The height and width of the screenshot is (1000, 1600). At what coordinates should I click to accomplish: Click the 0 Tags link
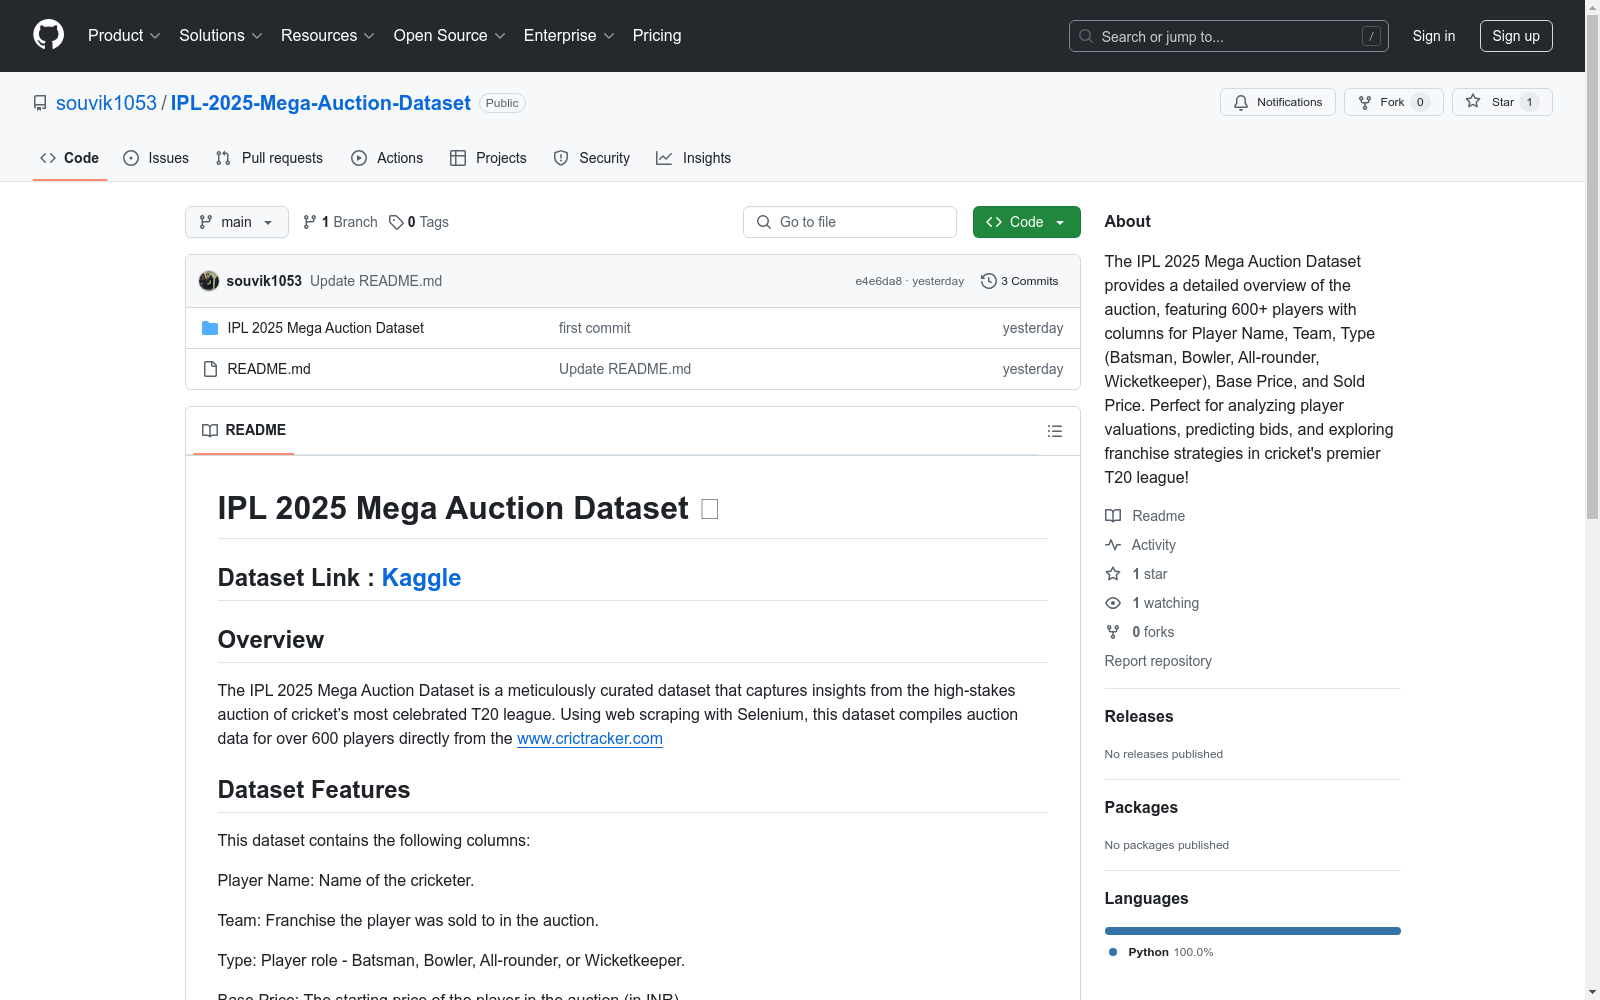419,222
